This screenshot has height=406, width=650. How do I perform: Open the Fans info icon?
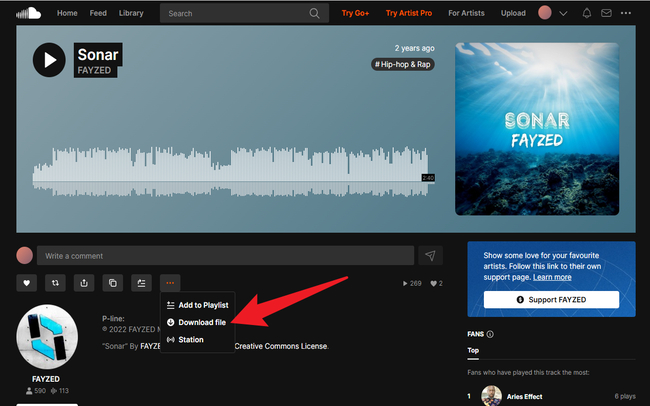tap(490, 334)
